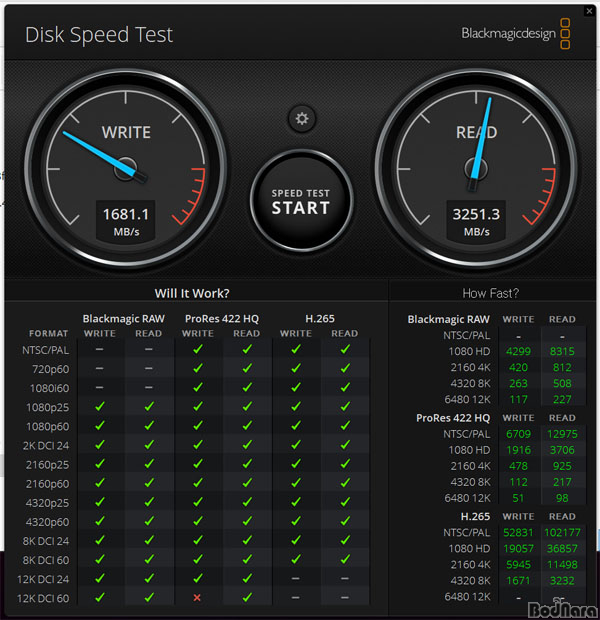Click Blackmagic RAW 6480 12K write value 117
Viewport: 600px width, 620px height.
coord(518,399)
